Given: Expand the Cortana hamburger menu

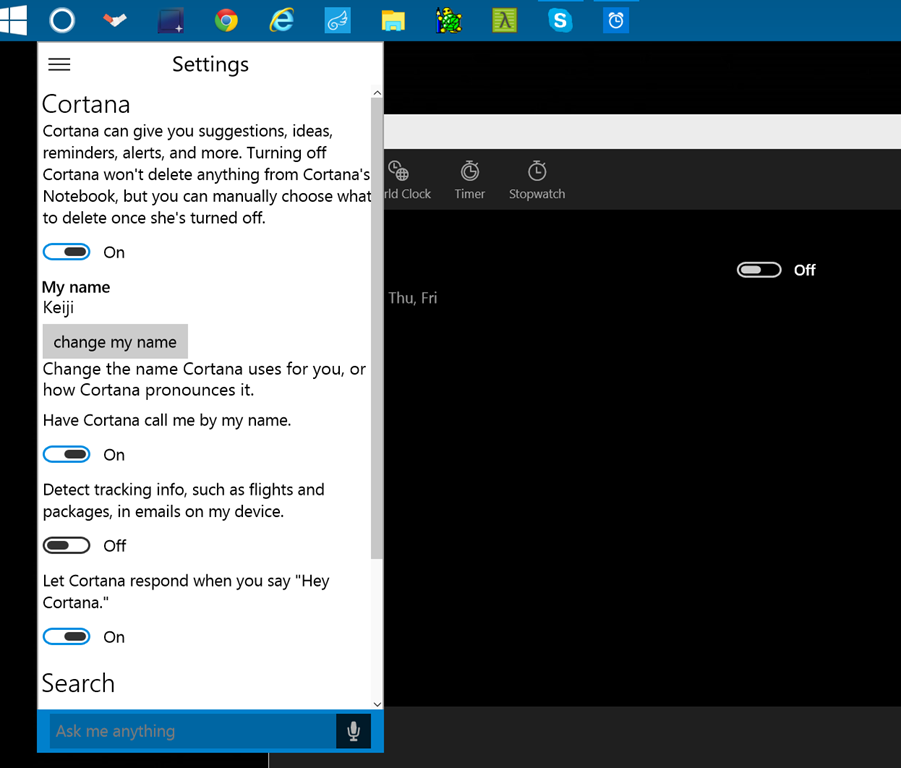Looking at the screenshot, I should pyautogui.click(x=60, y=64).
